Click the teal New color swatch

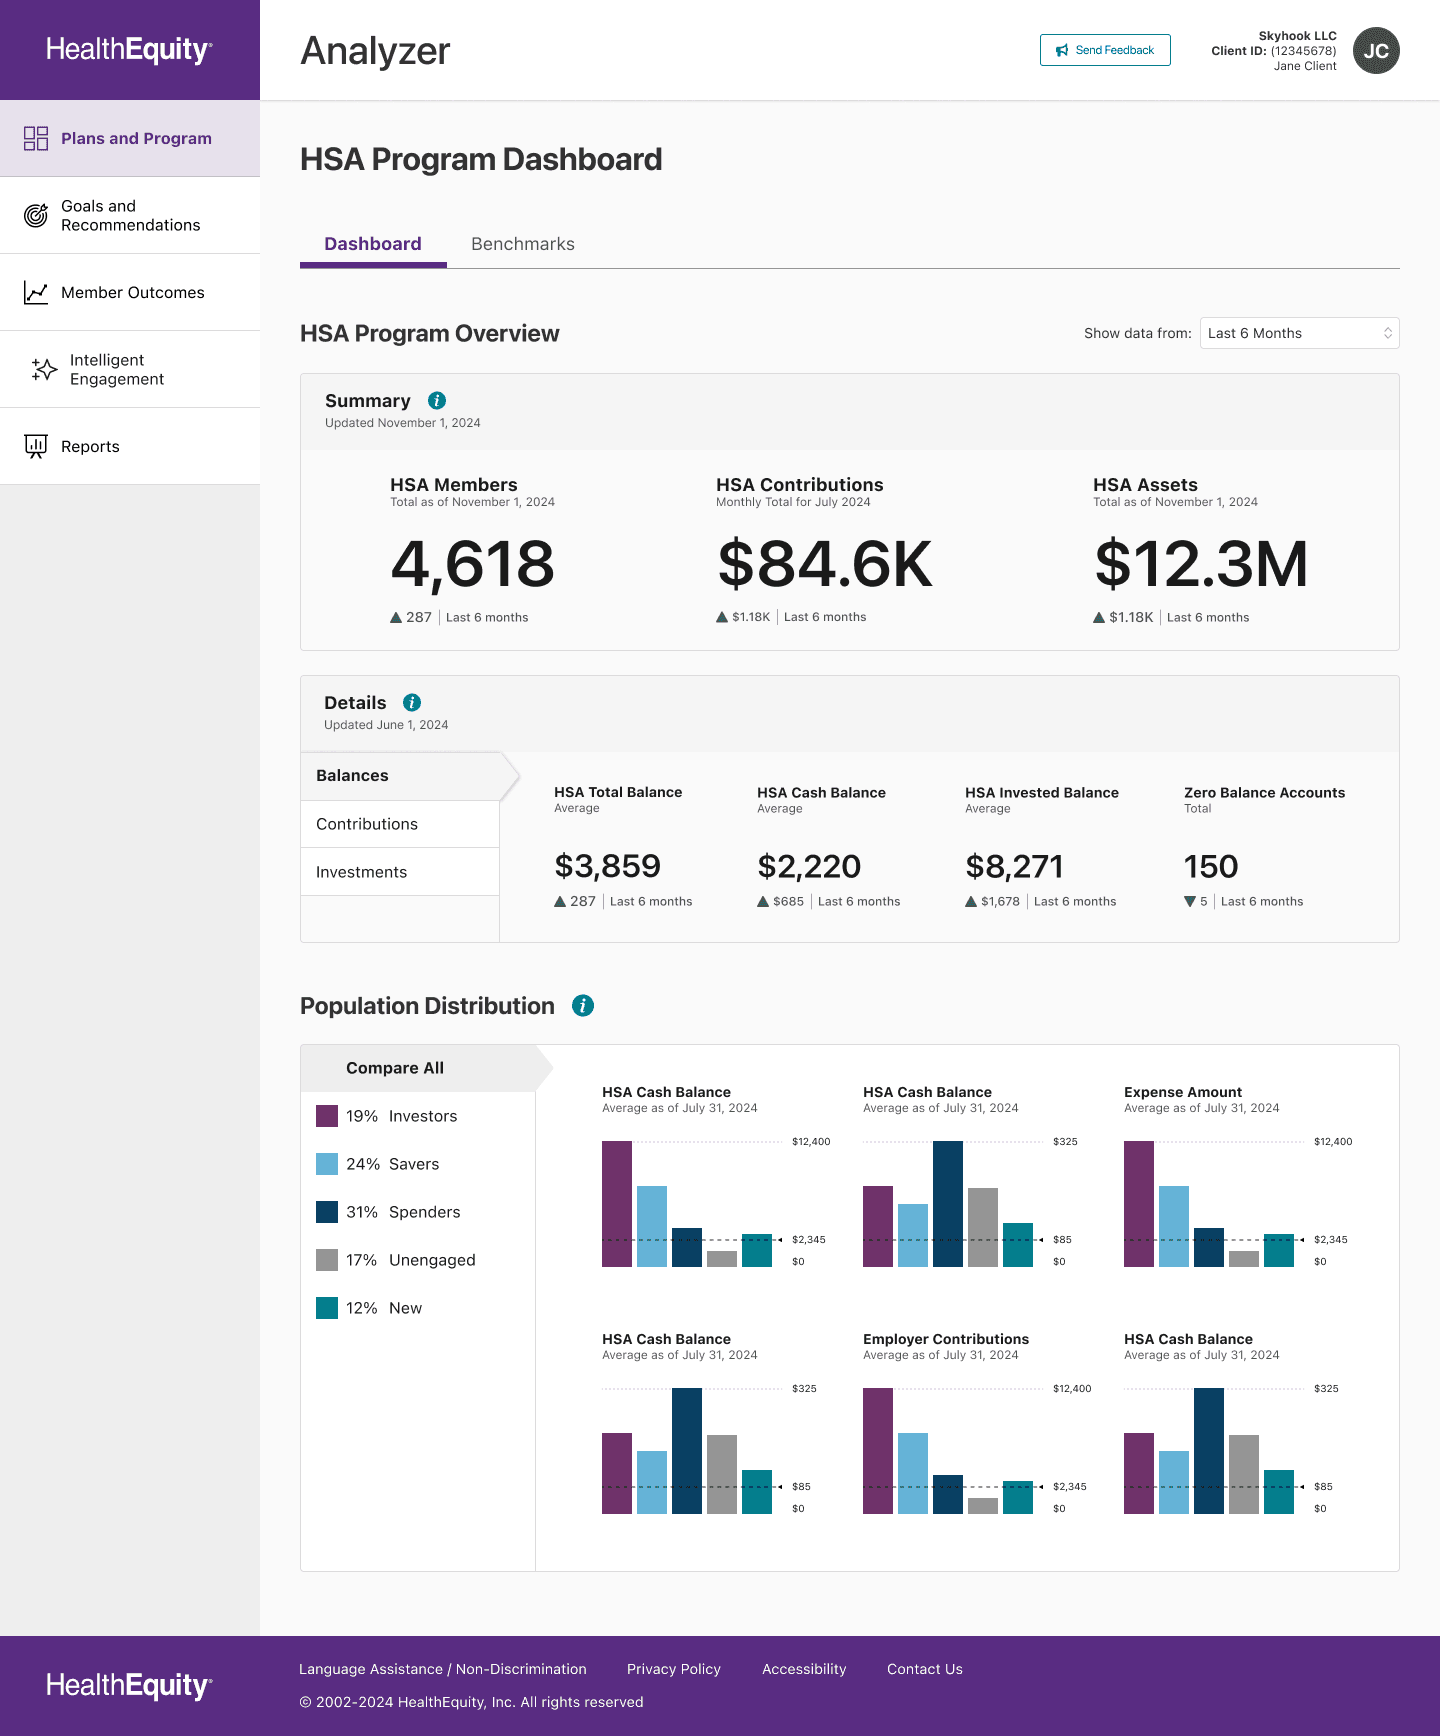click(x=327, y=1308)
